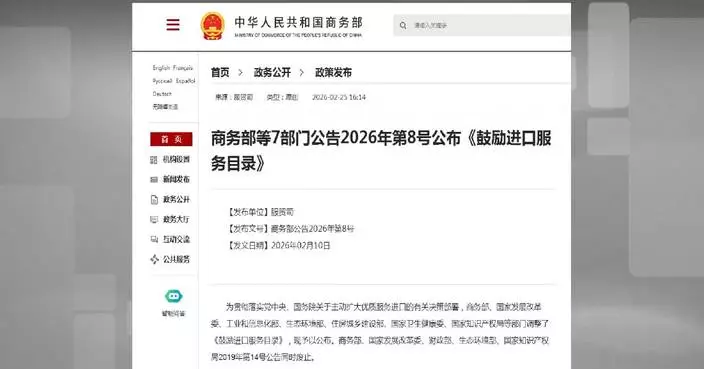Click the national emblem logo
The image size is (704, 369).
point(212,26)
